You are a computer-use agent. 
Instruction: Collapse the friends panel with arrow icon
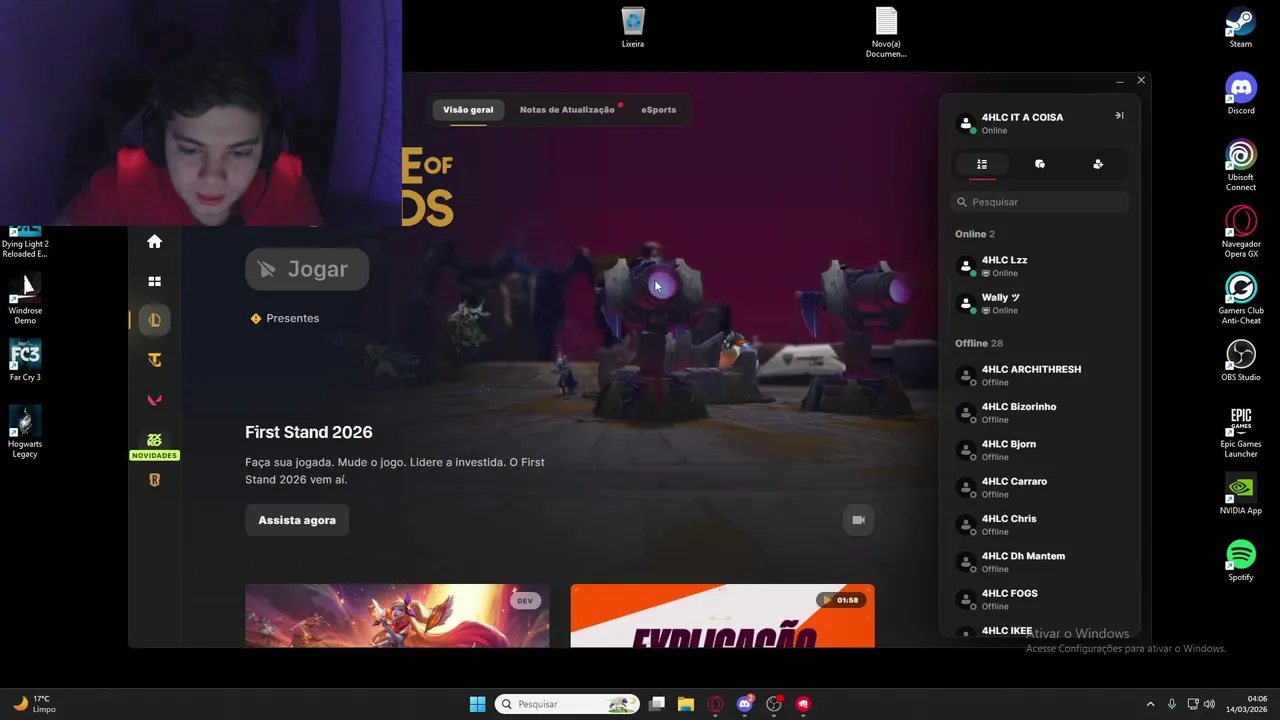[1119, 116]
